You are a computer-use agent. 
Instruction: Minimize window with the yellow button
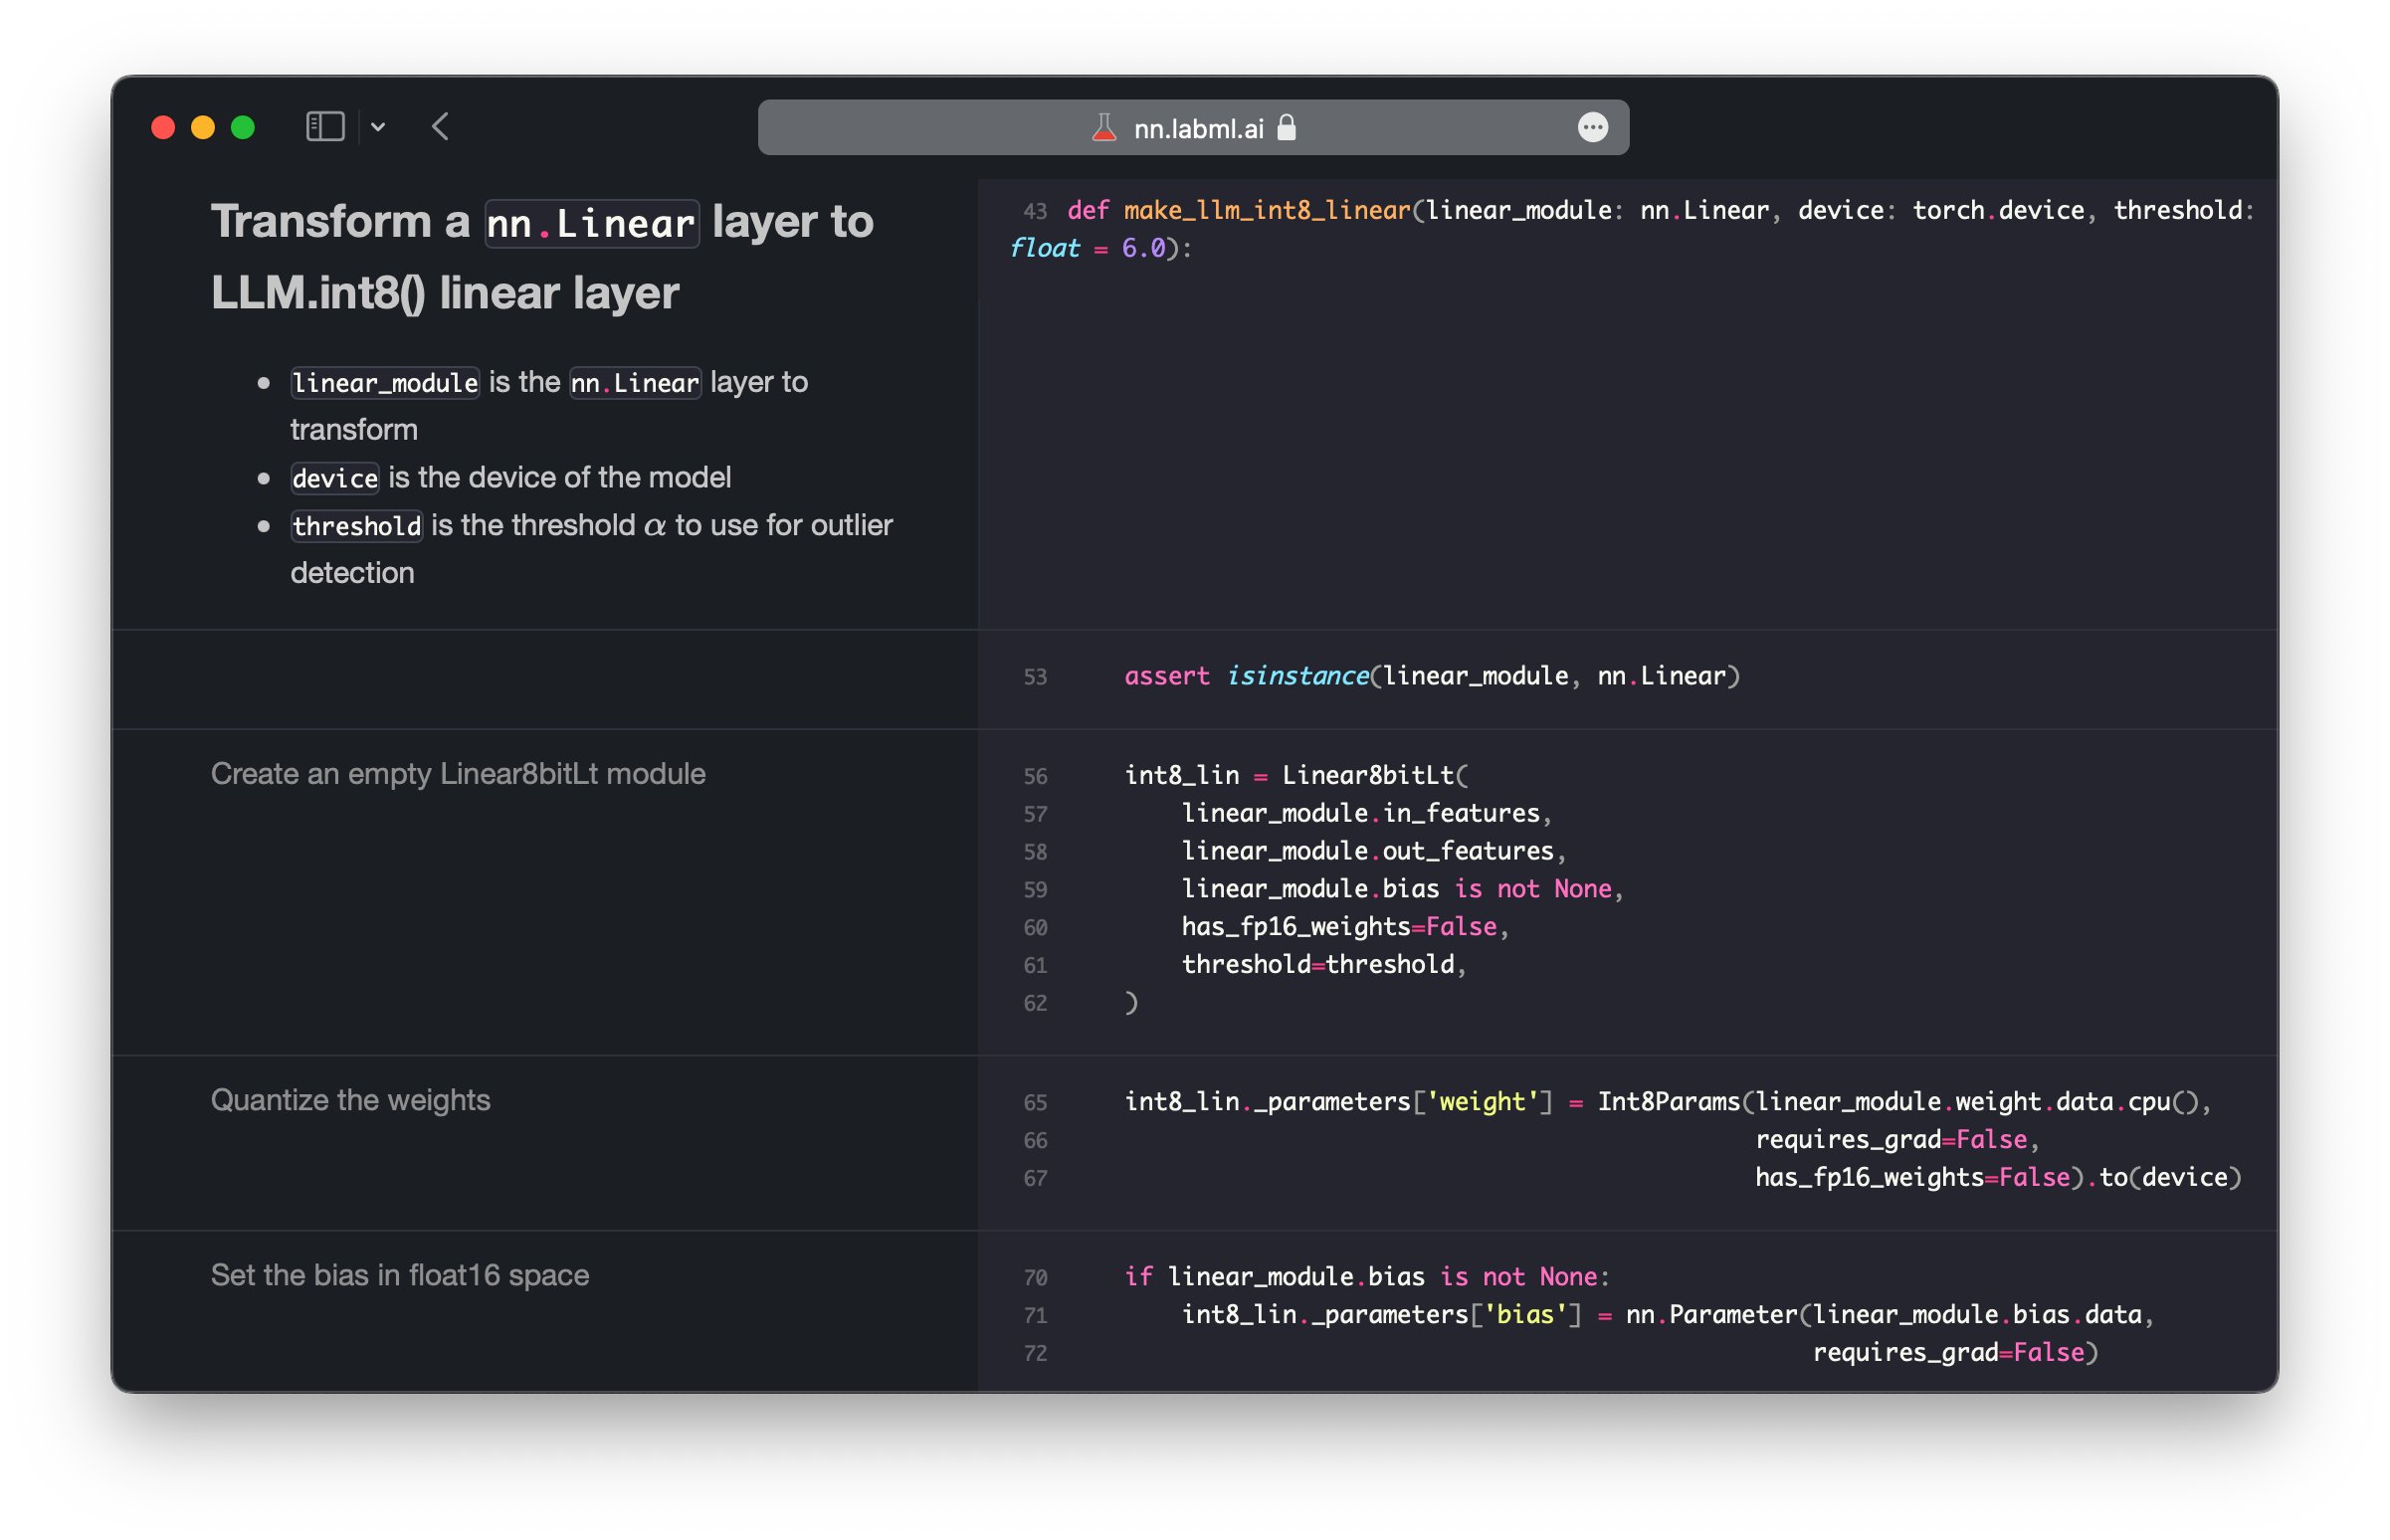[203, 127]
